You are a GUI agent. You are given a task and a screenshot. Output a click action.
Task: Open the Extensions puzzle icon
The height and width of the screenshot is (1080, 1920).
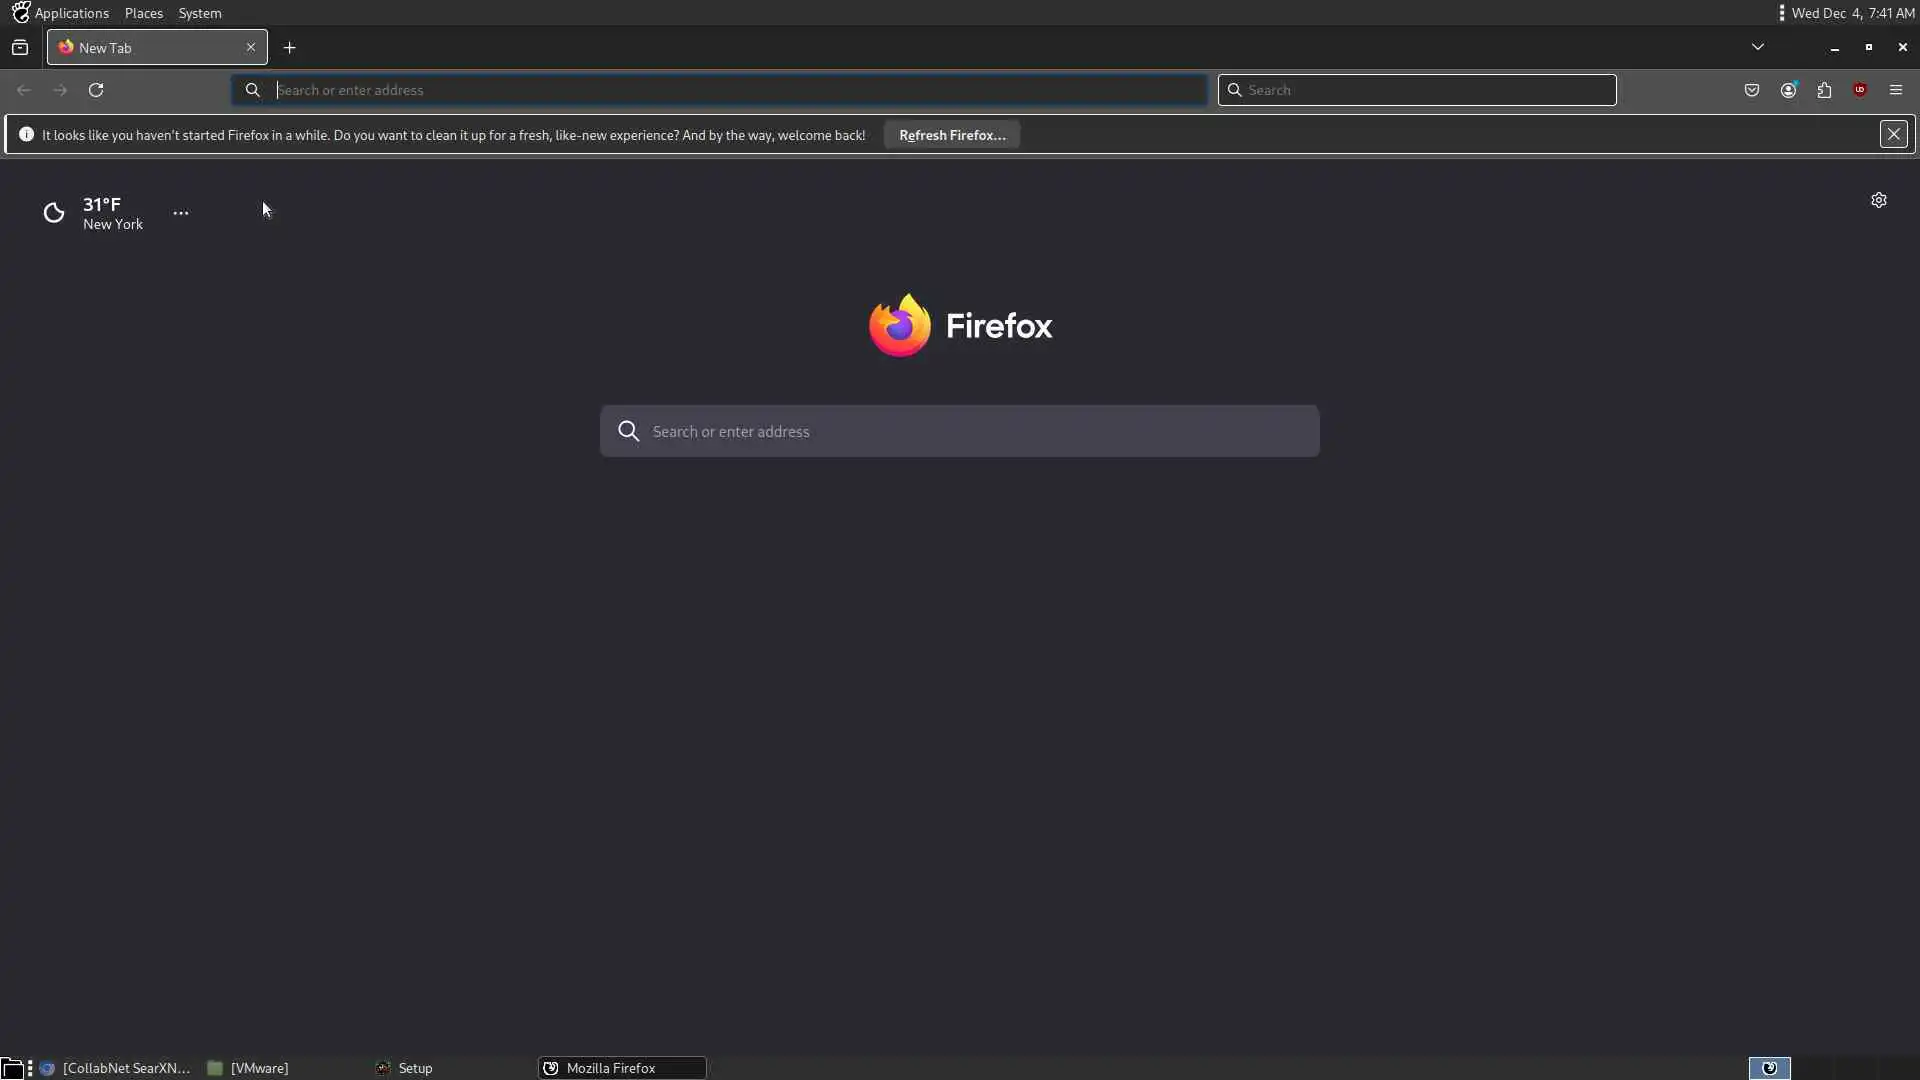[x=1824, y=90]
